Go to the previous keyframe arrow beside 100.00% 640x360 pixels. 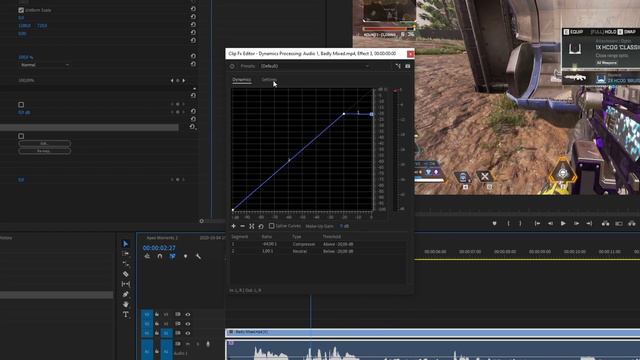pos(172,81)
